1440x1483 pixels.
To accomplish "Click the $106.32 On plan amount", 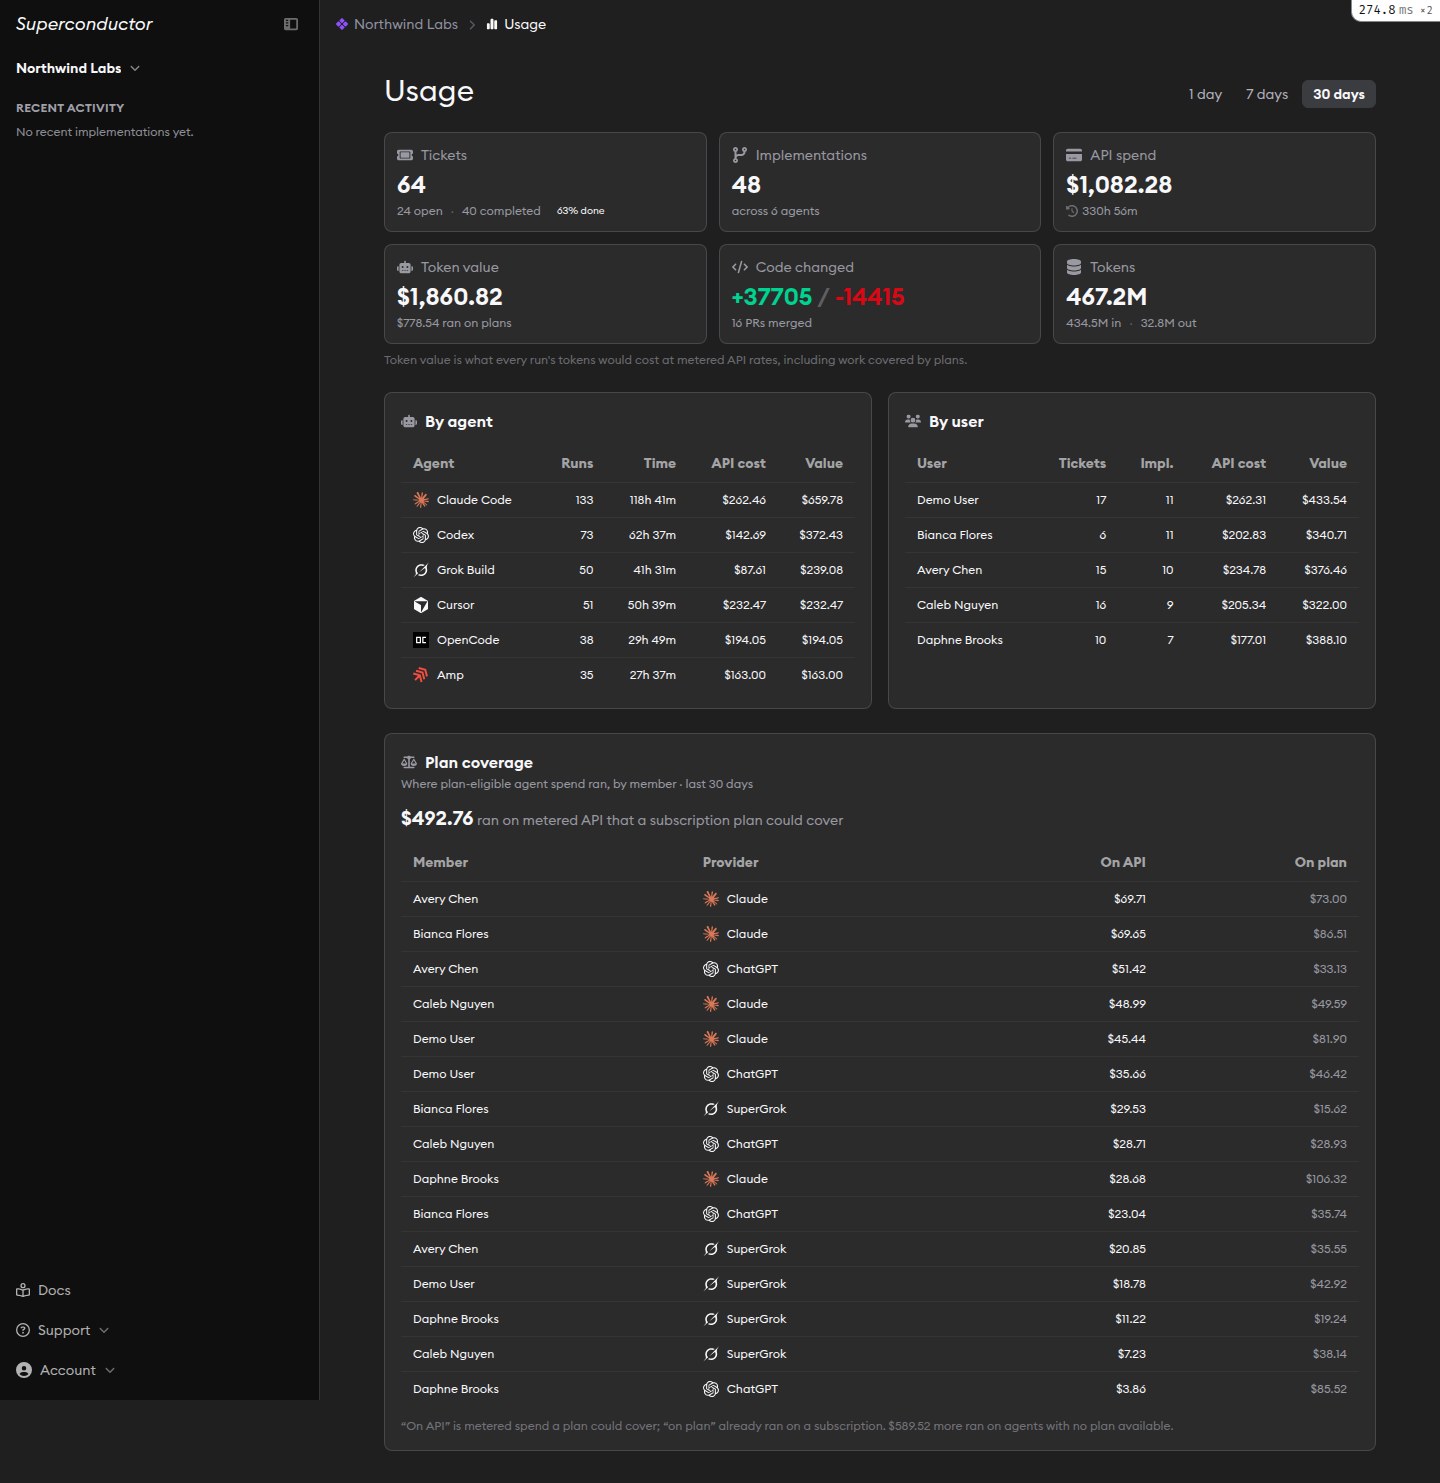I will click(x=1326, y=1179).
